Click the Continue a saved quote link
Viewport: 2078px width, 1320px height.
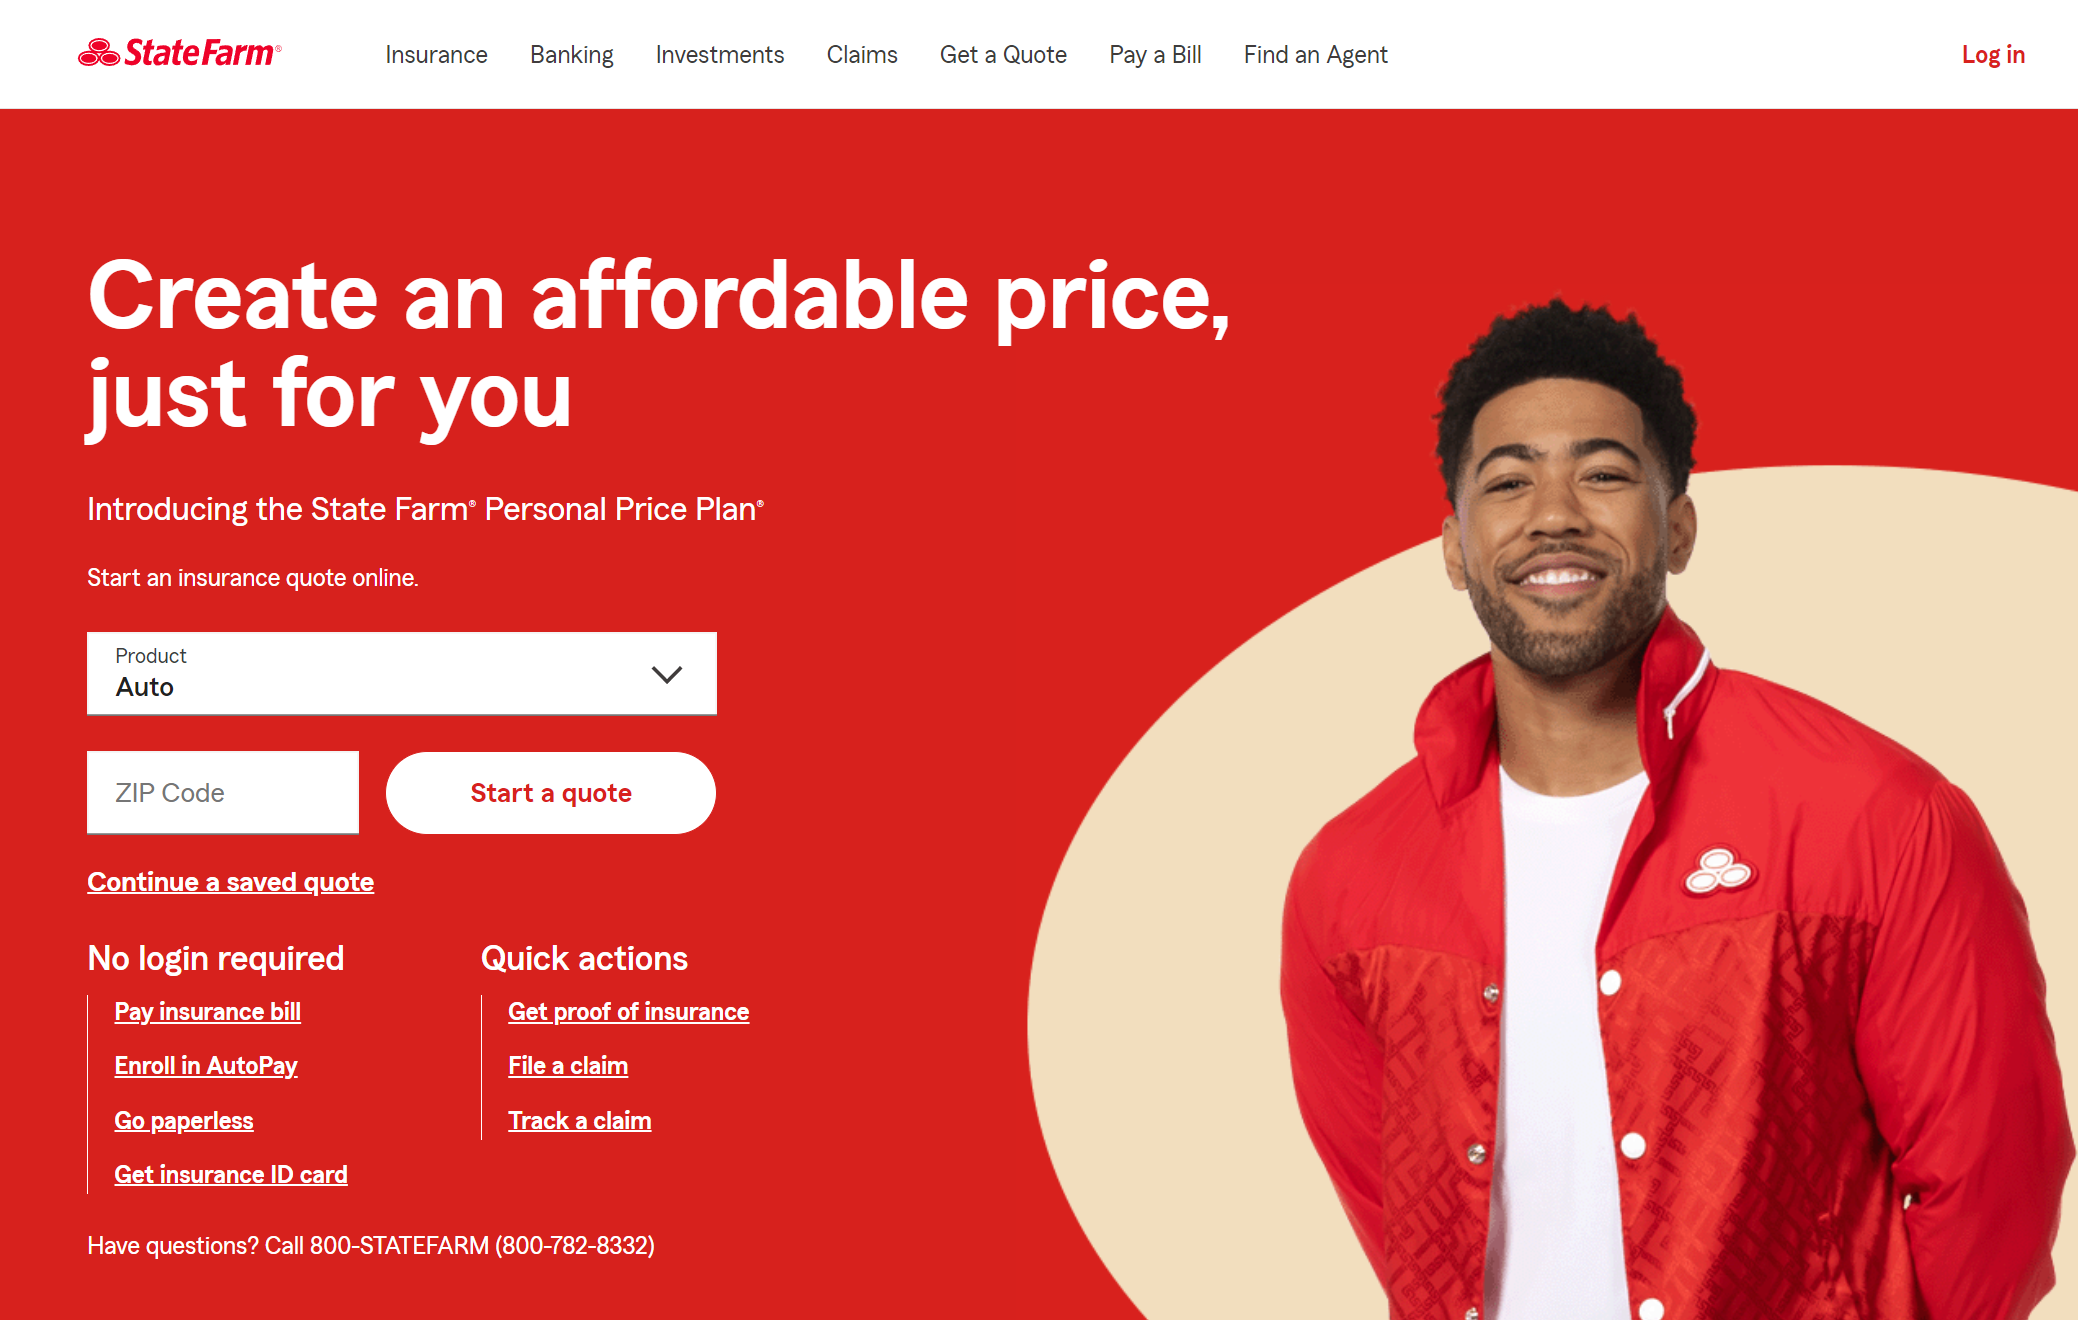click(230, 881)
